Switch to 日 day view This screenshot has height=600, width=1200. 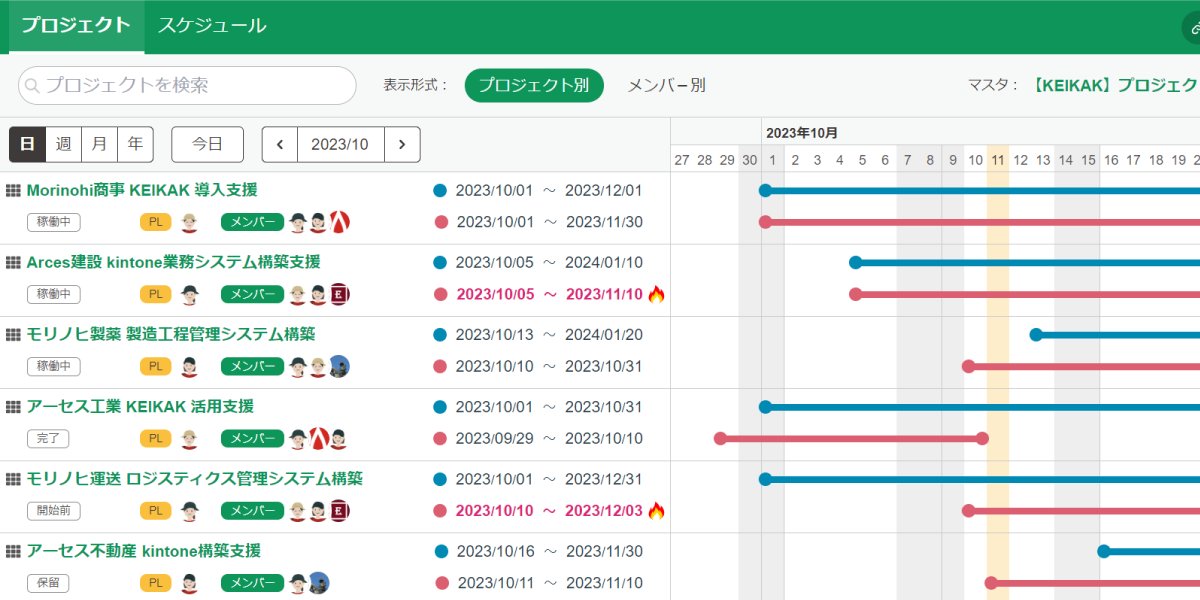click(27, 144)
